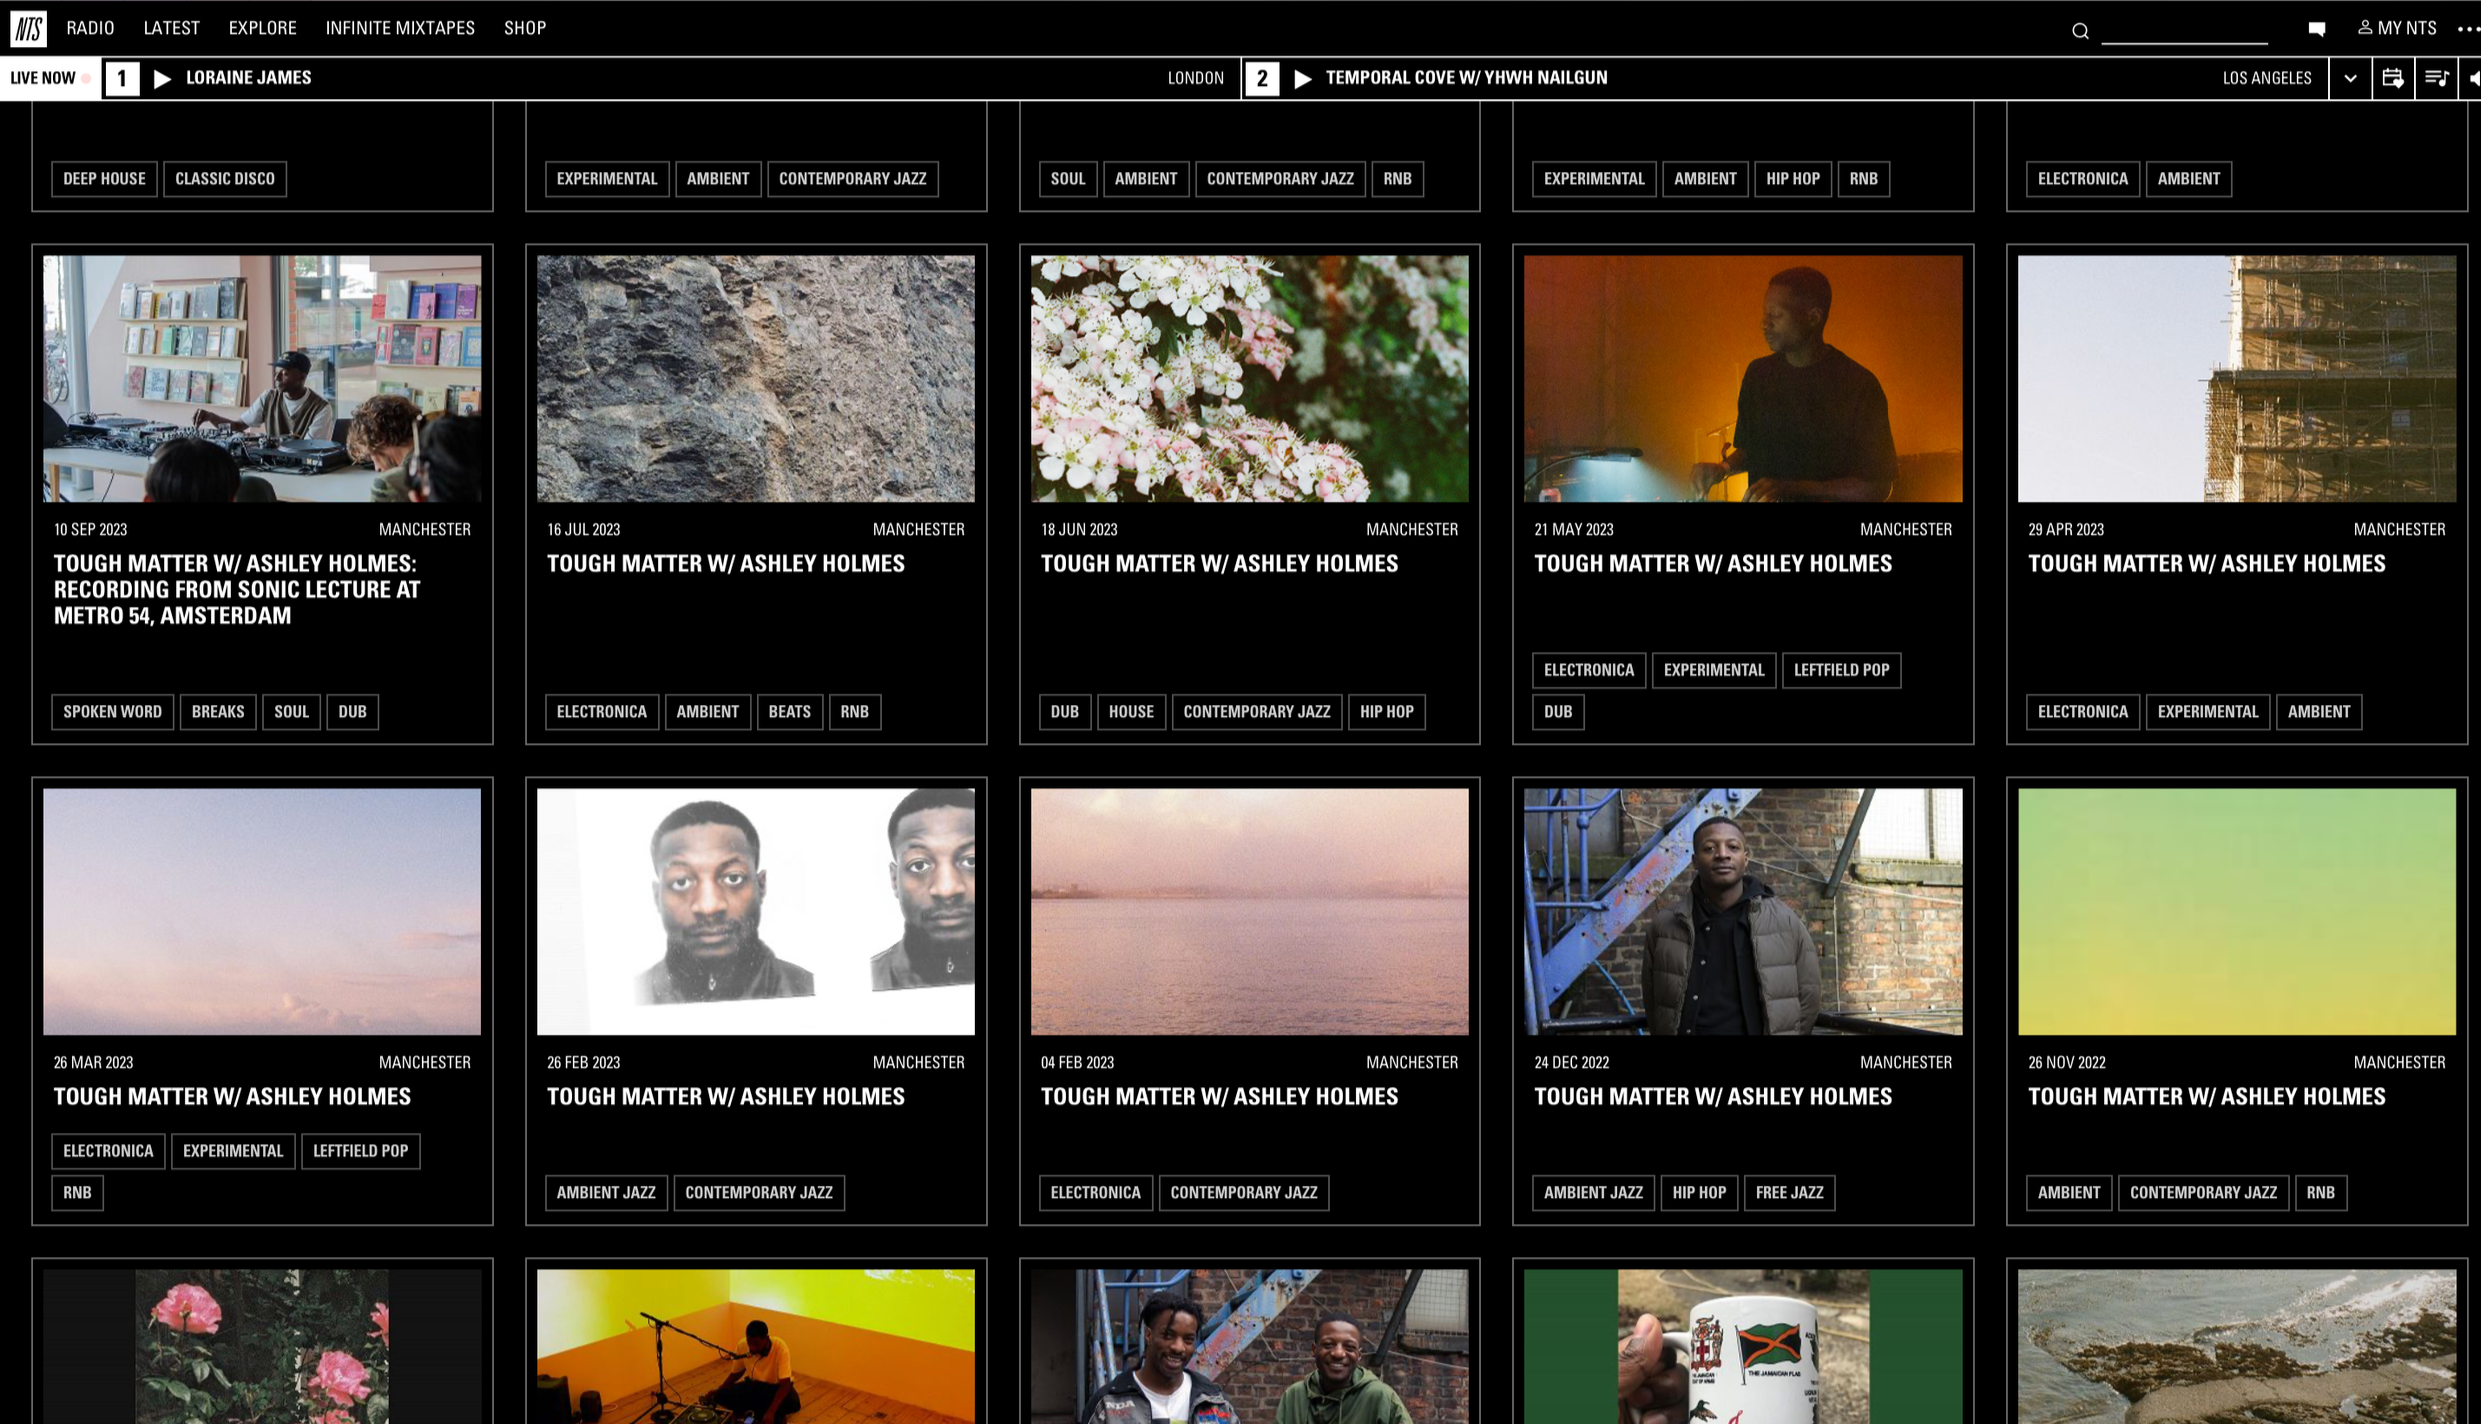The height and width of the screenshot is (1424, 2481).
Task: Click the Free Jazz tag on 24 Dec show
Action: click(x=1788, y=1192)
